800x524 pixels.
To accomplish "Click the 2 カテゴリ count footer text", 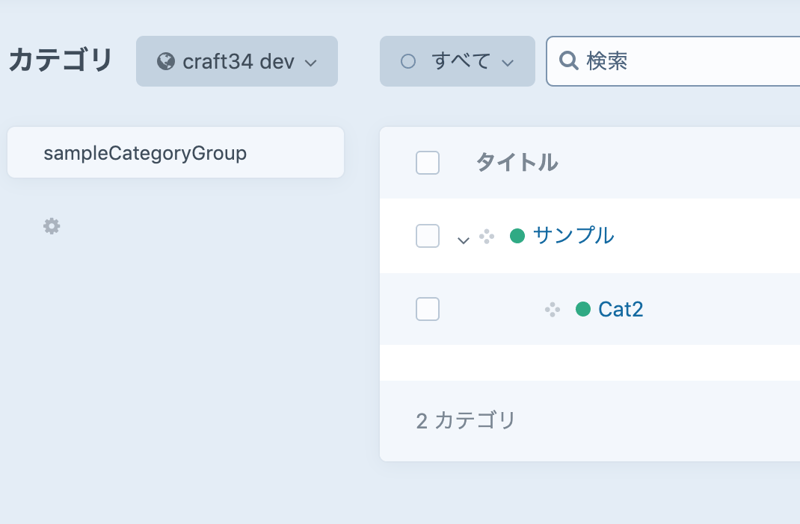I will point(466,421).
